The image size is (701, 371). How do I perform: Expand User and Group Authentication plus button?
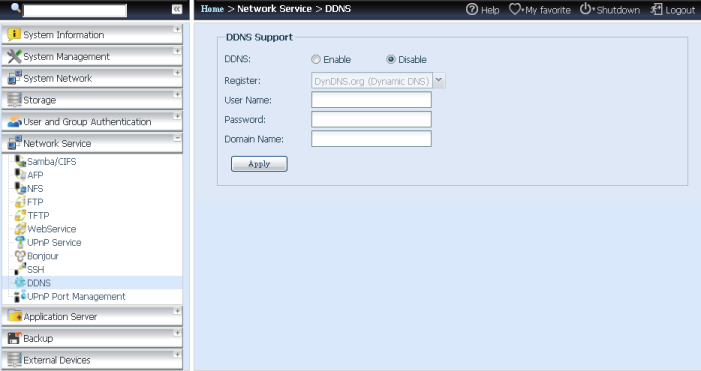point(177,116)
